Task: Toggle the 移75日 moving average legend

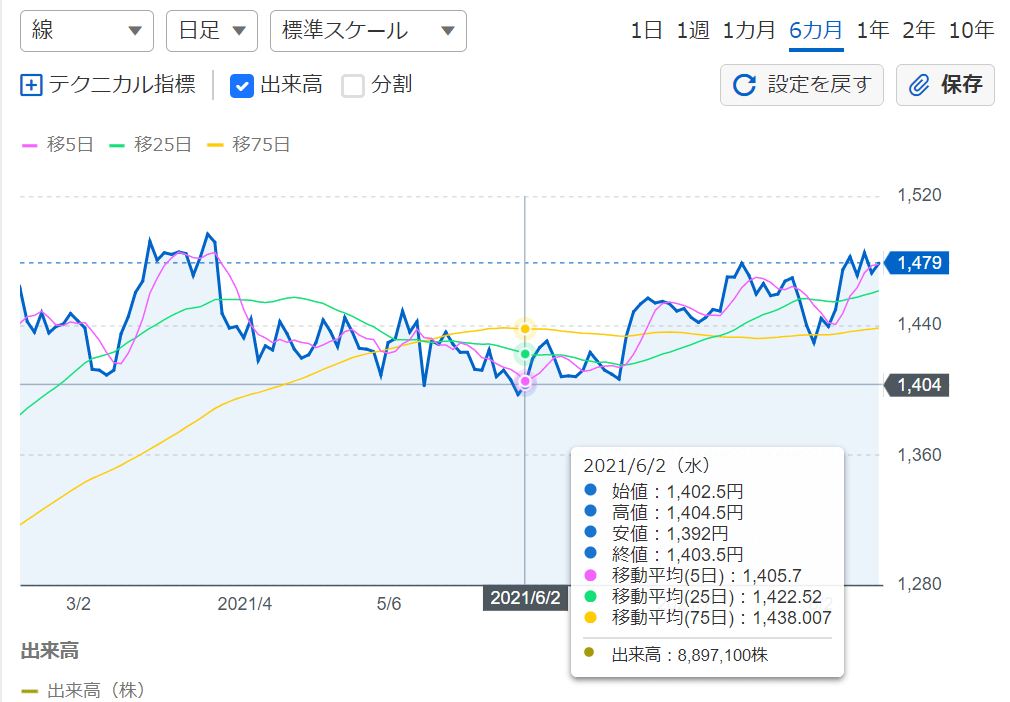Action: [249, 144]
